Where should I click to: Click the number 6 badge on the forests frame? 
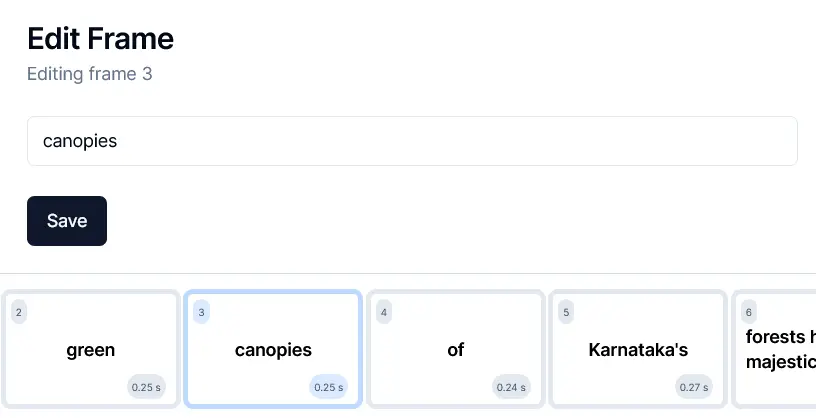click(749, 312)
